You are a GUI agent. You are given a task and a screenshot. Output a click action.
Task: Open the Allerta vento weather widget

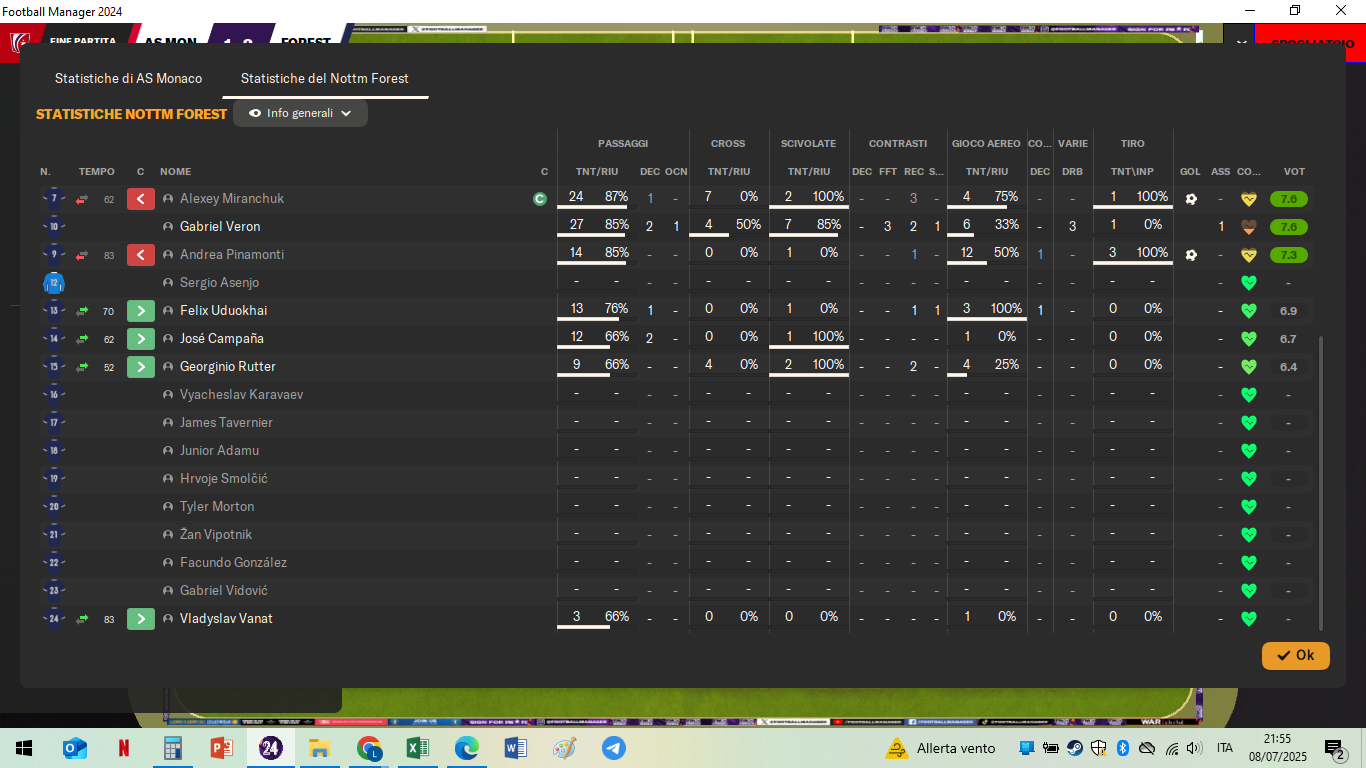coord(941,748)
